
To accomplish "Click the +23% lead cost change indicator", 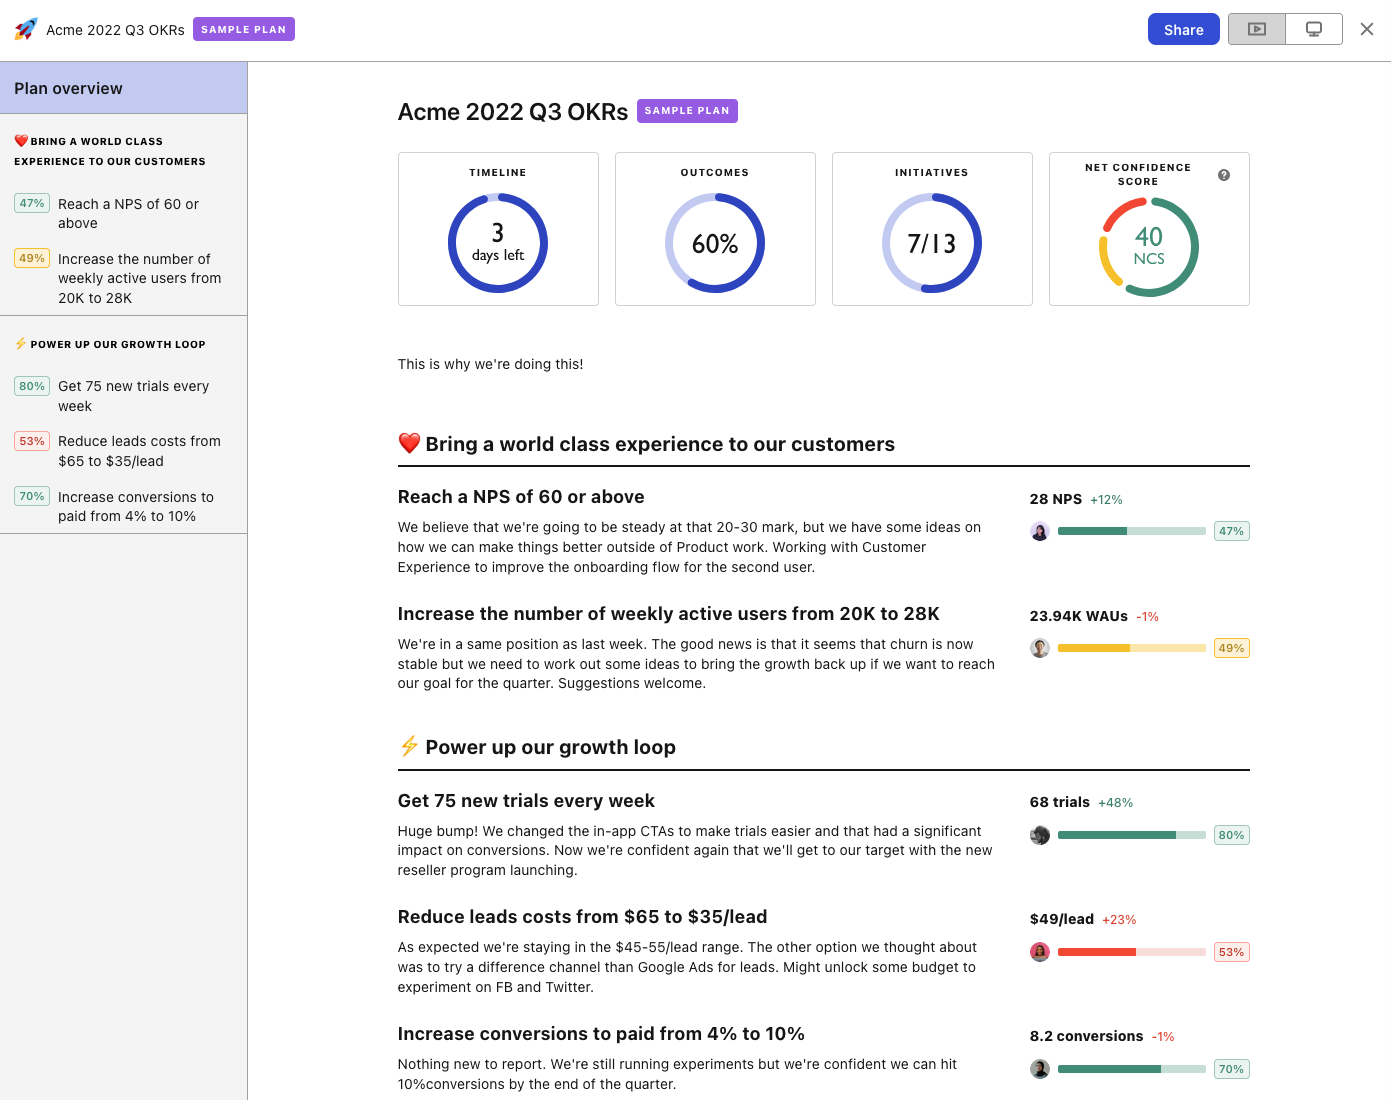I will coord(1119,920).
